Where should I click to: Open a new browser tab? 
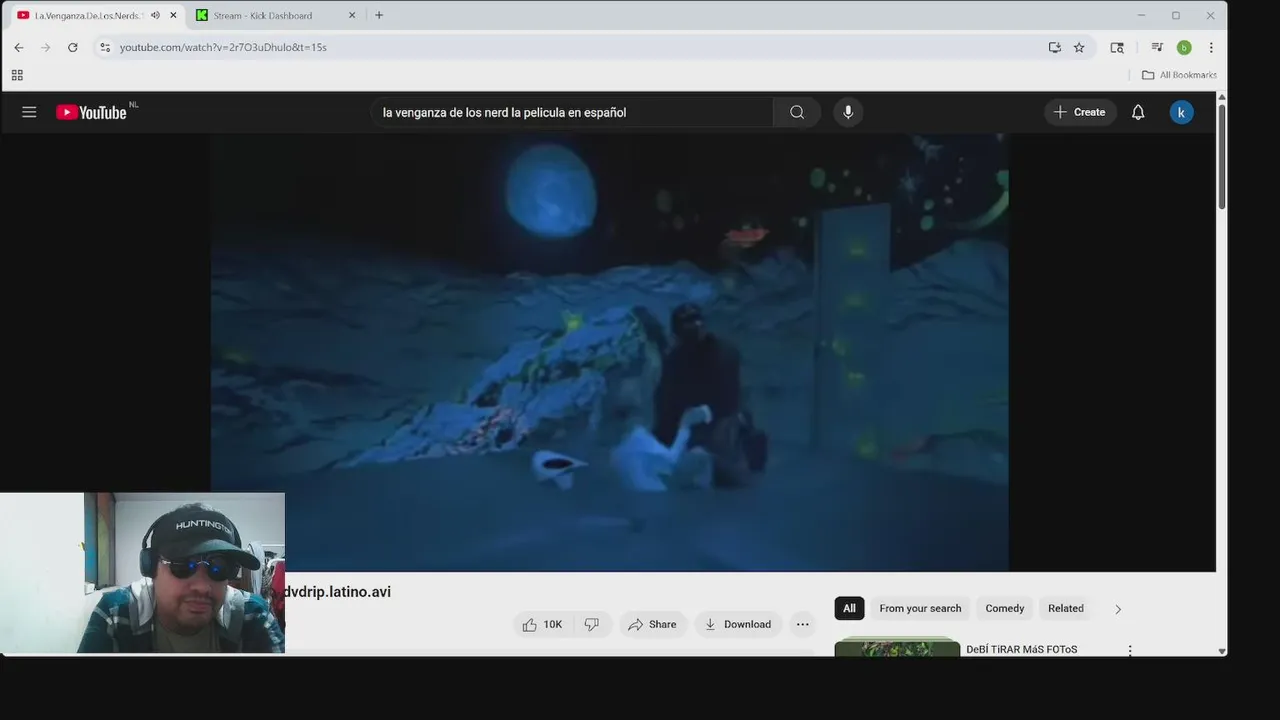coord(379,15)
